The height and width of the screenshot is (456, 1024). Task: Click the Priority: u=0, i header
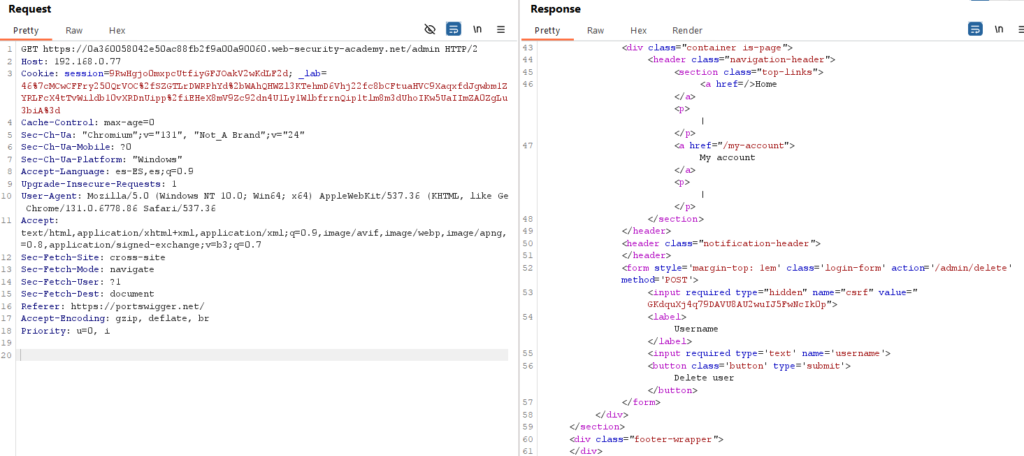[x=65, y=331]
